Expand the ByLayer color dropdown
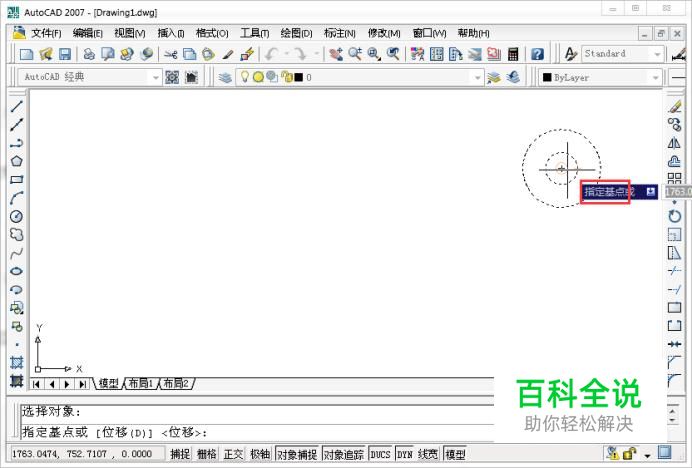Image resolution: width=692 pixels, height=468 pixels. pyautogui.click(x=655, y=78)
